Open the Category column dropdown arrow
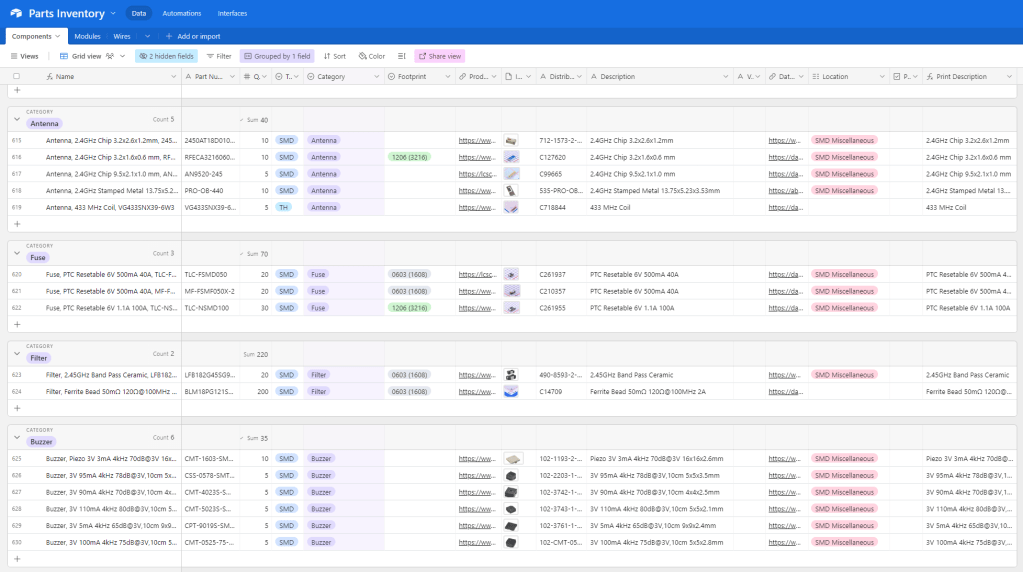Viewport: 1023px width, 572px height. [376, 76]
